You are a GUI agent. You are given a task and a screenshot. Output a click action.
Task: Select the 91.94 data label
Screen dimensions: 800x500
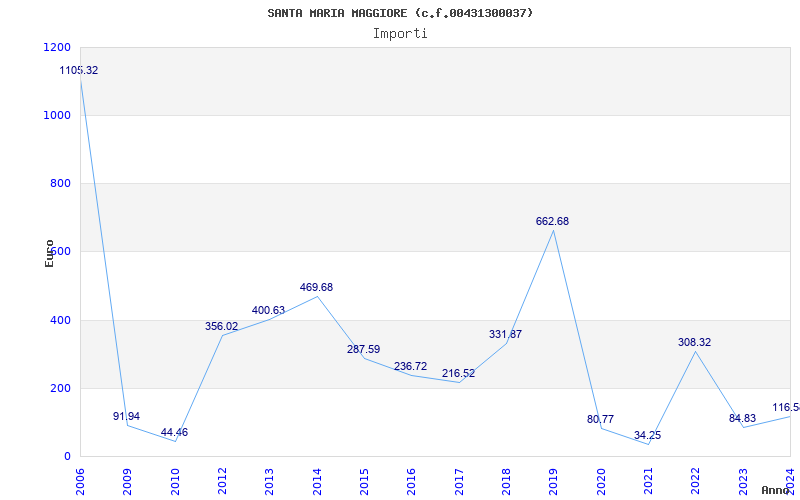tap(126, 416)
